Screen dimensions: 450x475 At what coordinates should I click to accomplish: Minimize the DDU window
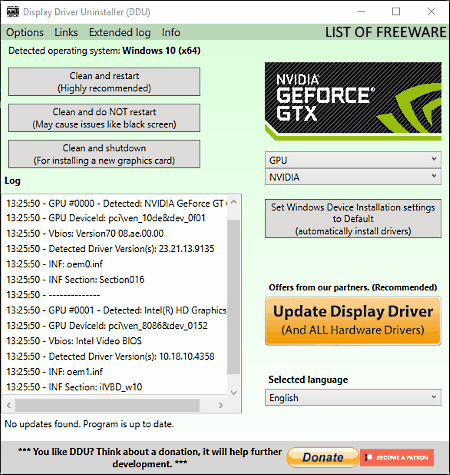pyautogui.click(x=362, y=12)
